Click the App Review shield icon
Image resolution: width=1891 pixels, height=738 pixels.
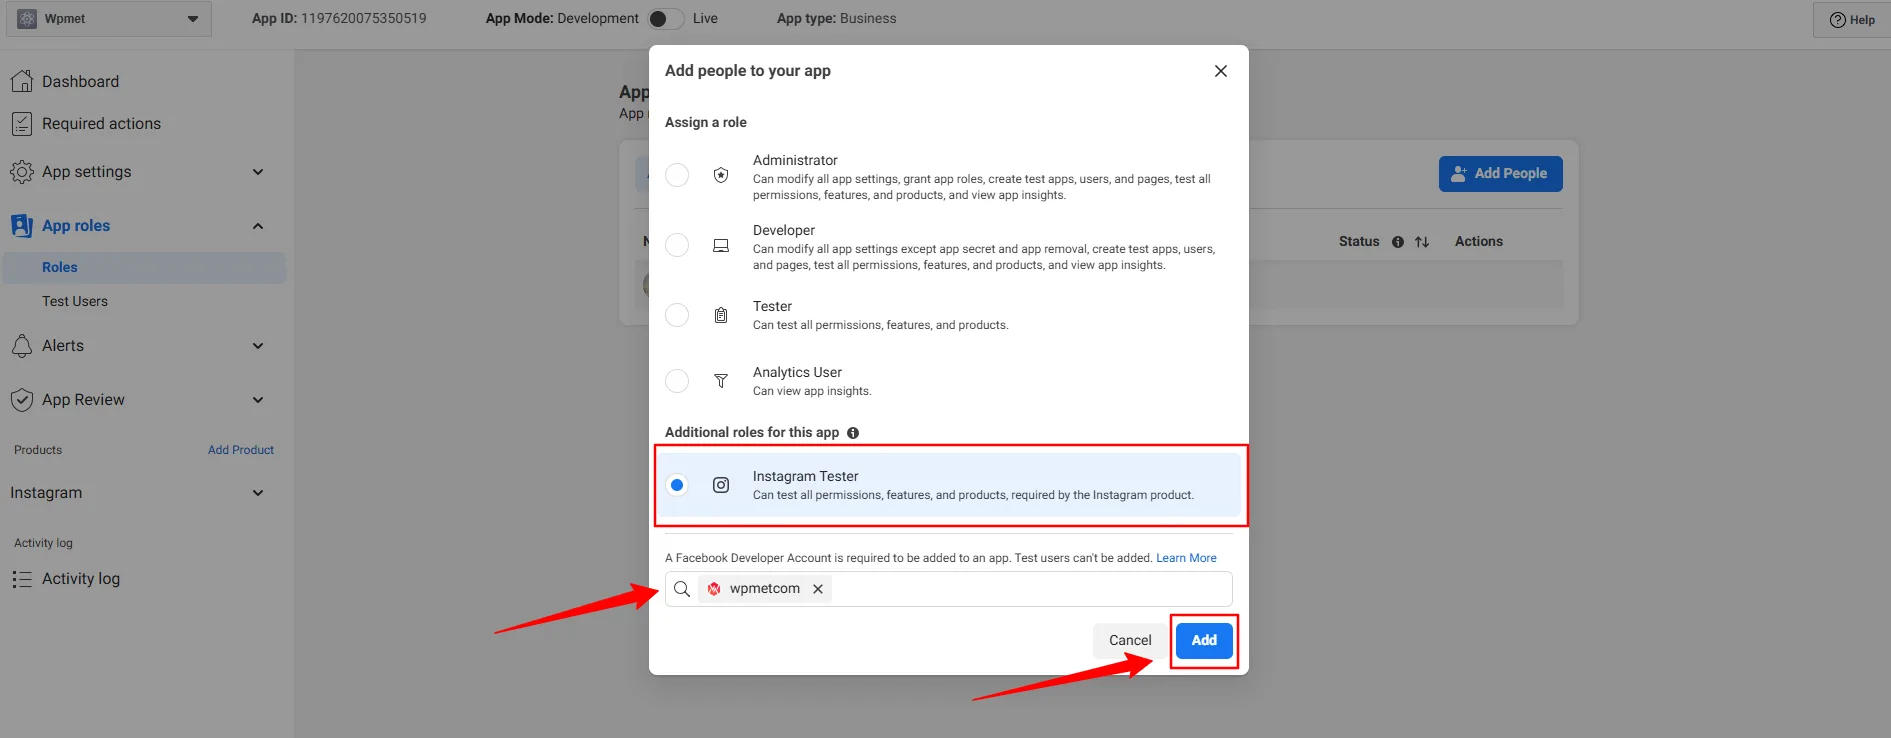tap(22, 400)
